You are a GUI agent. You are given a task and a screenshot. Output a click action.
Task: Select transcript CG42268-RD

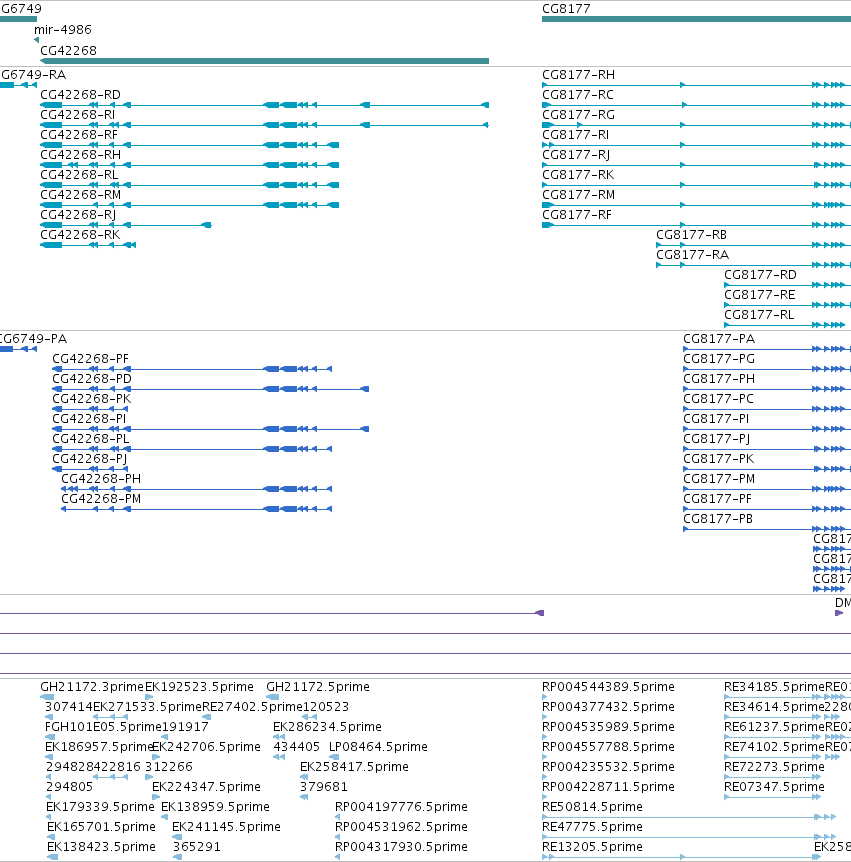point(80,95)
